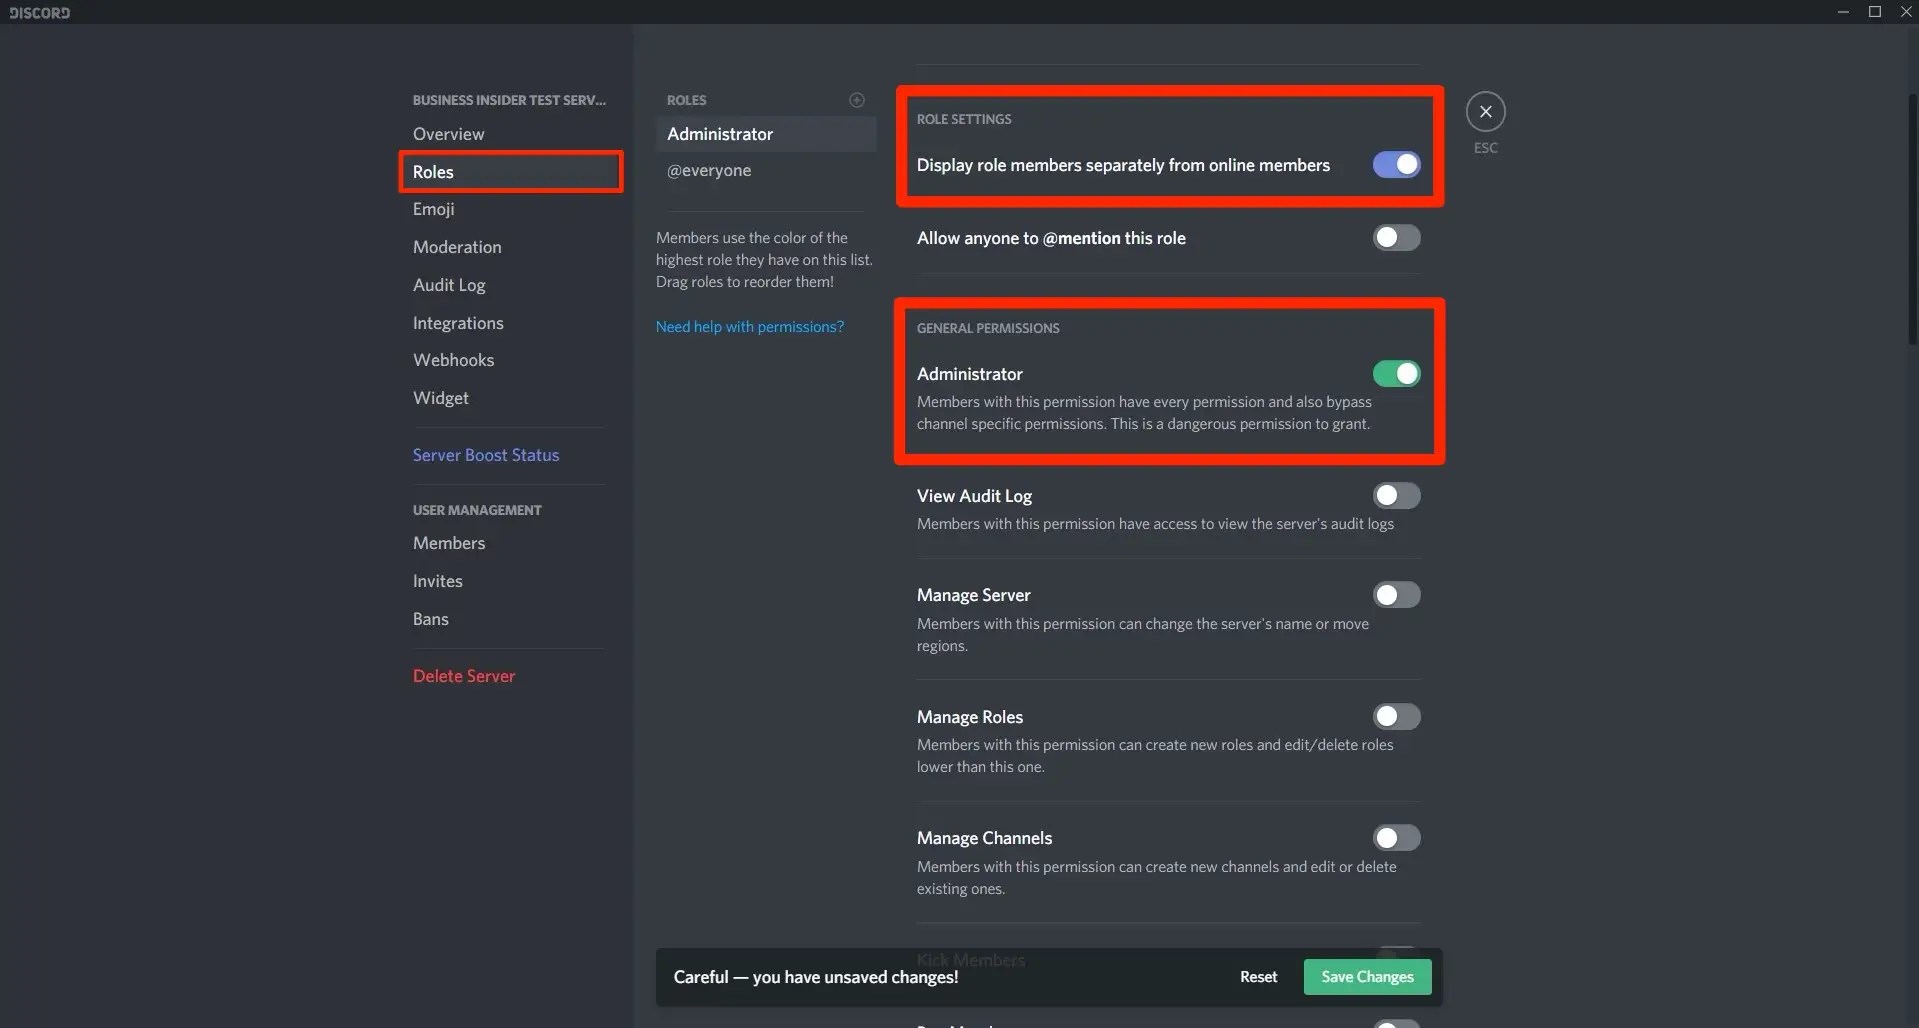1919x1028 pixels.
Task: Enable the Manage Roles permission
Action: pyautogui.click(x=1397, y=716)
